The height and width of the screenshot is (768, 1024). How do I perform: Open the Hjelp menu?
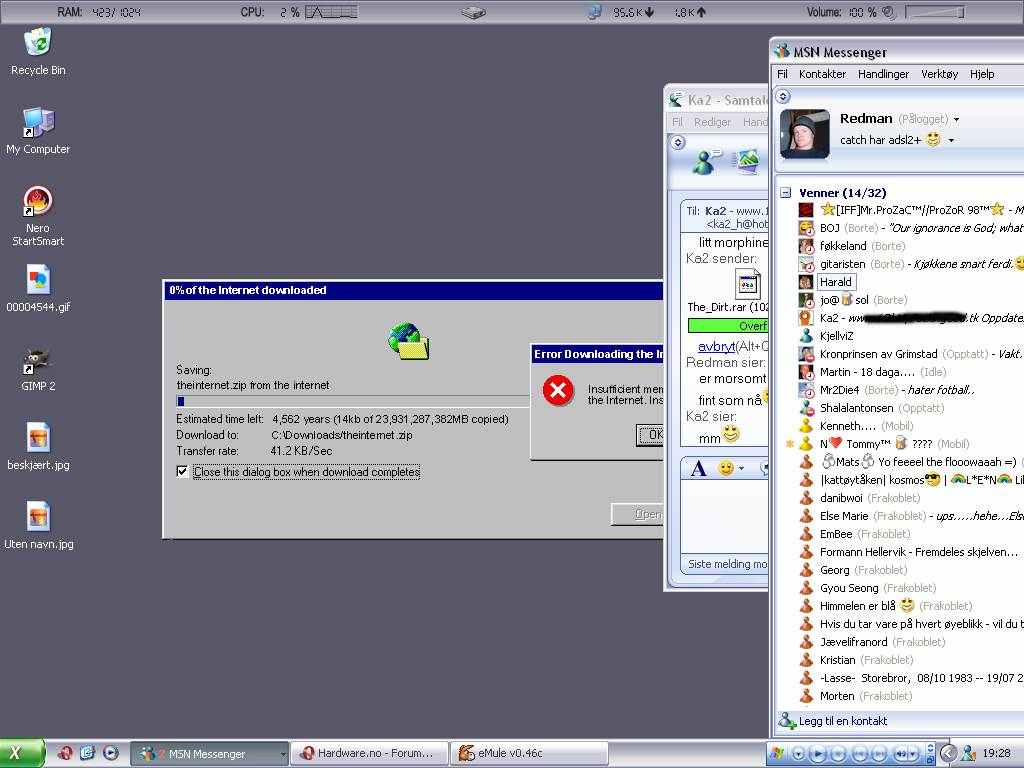tap(982, 74)
